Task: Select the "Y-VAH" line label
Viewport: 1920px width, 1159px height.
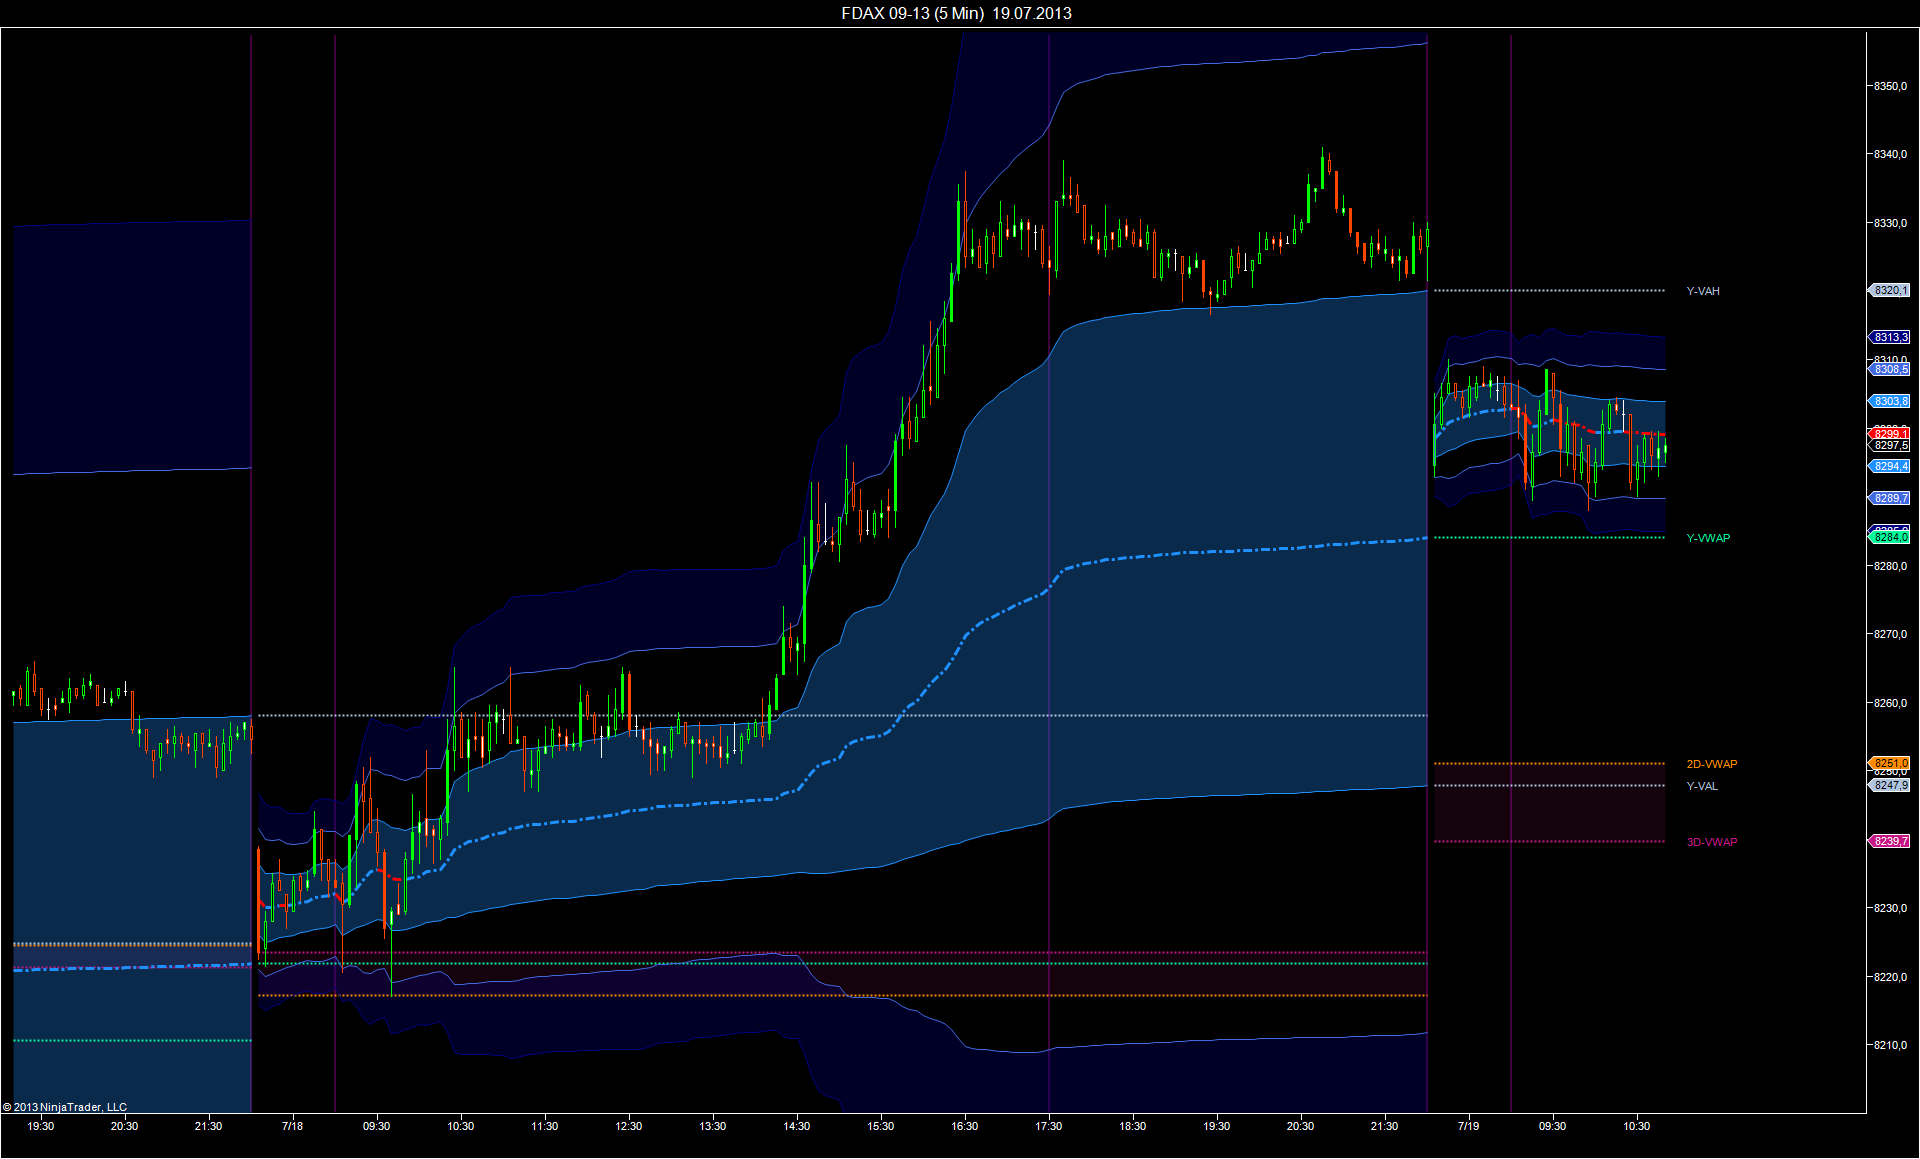Action: 1703,291
